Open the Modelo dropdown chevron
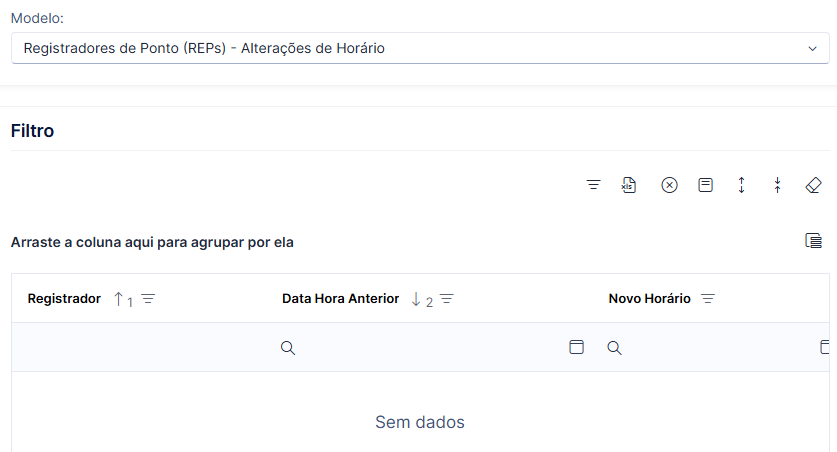This screenshot has height=452, width=837. click(812, 49)
